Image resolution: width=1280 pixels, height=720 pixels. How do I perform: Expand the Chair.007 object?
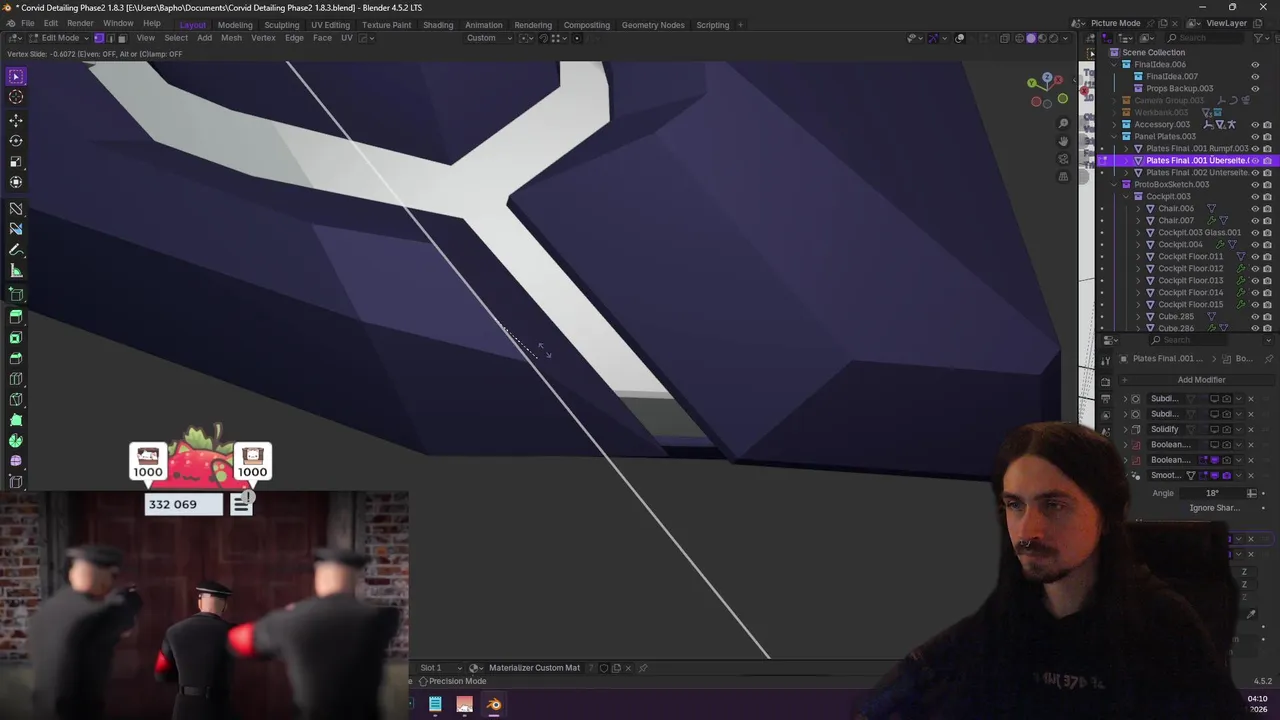(1138, 220)
